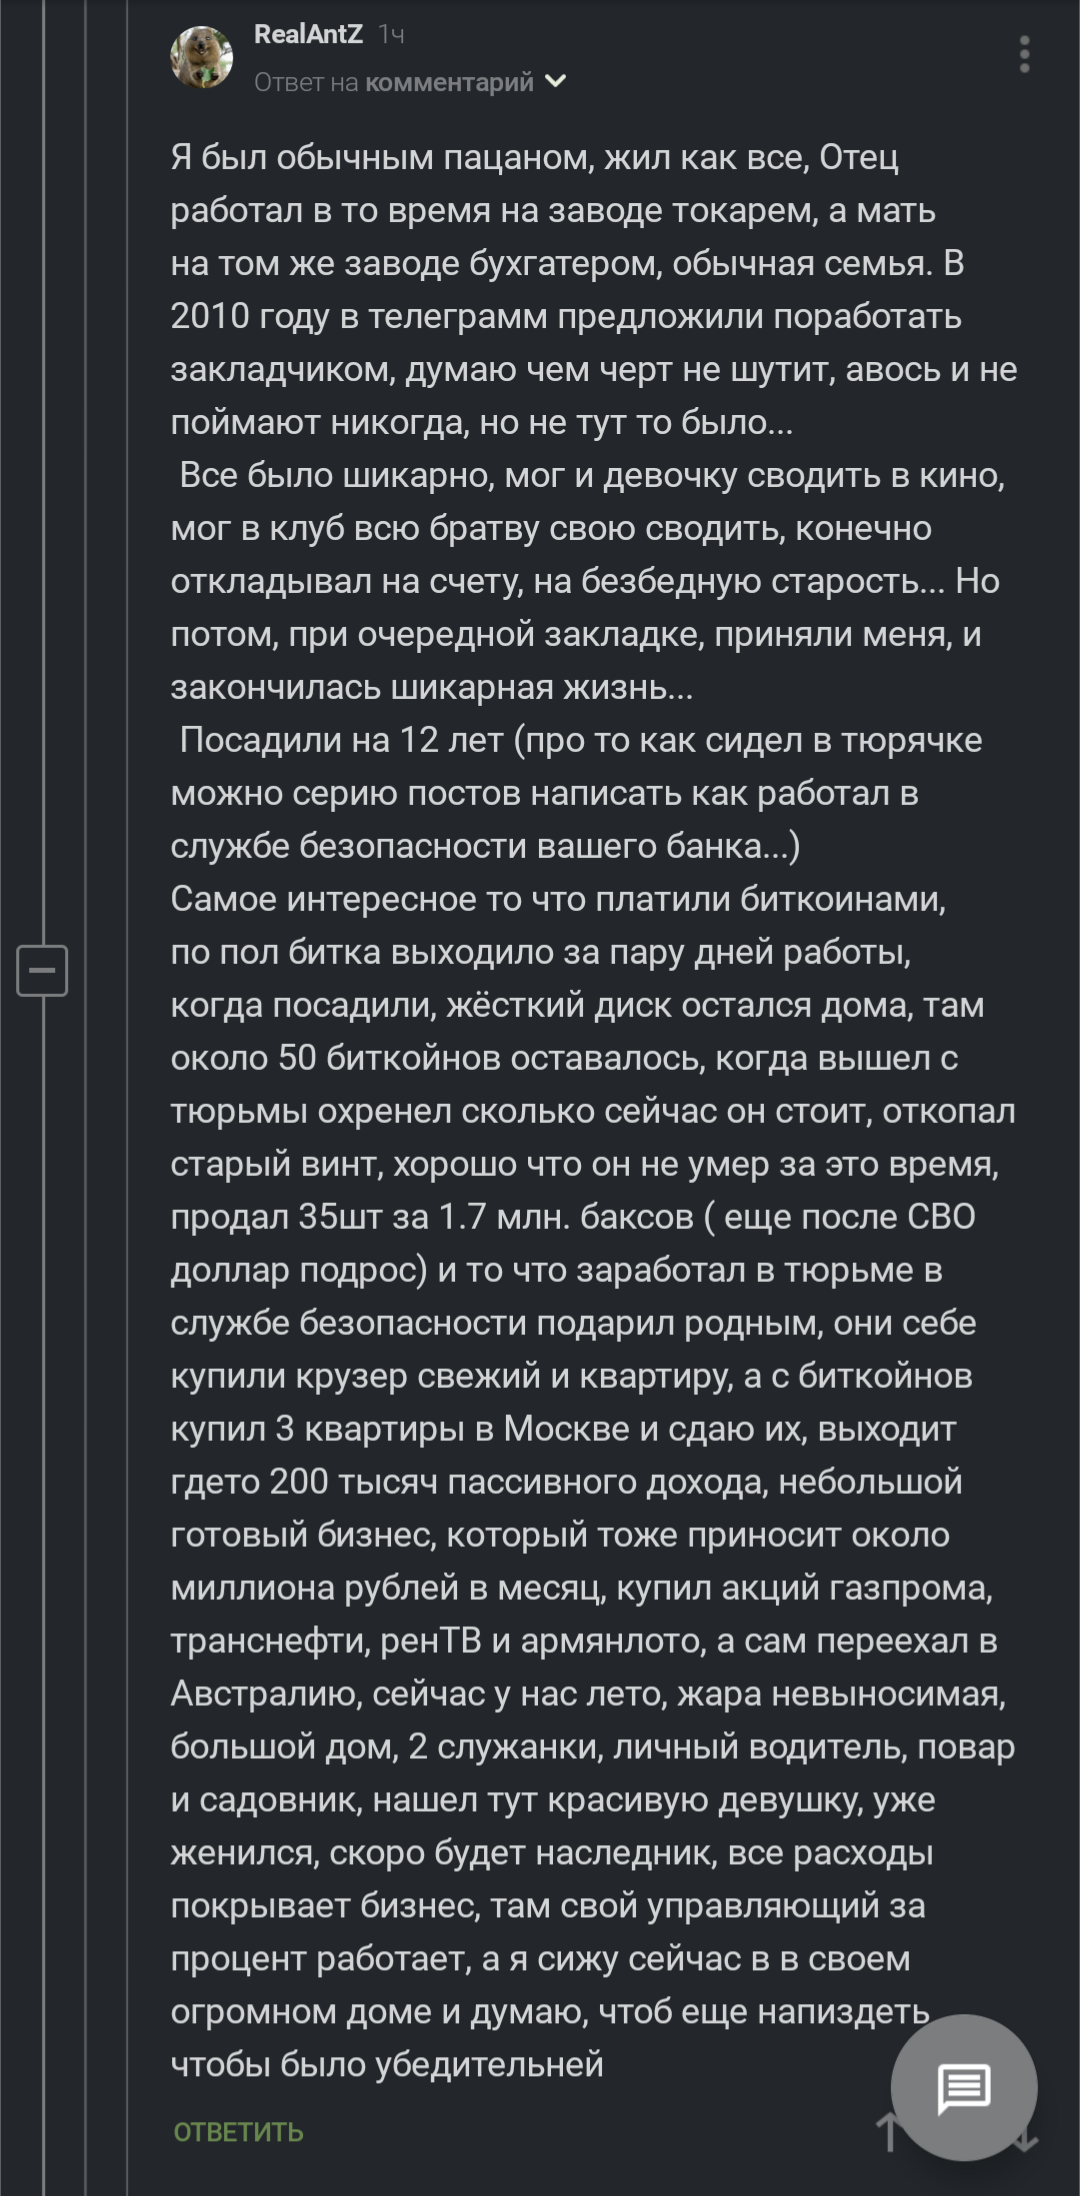
Task: Open the three-dot comment options menu
Action: click(1024, 54)
